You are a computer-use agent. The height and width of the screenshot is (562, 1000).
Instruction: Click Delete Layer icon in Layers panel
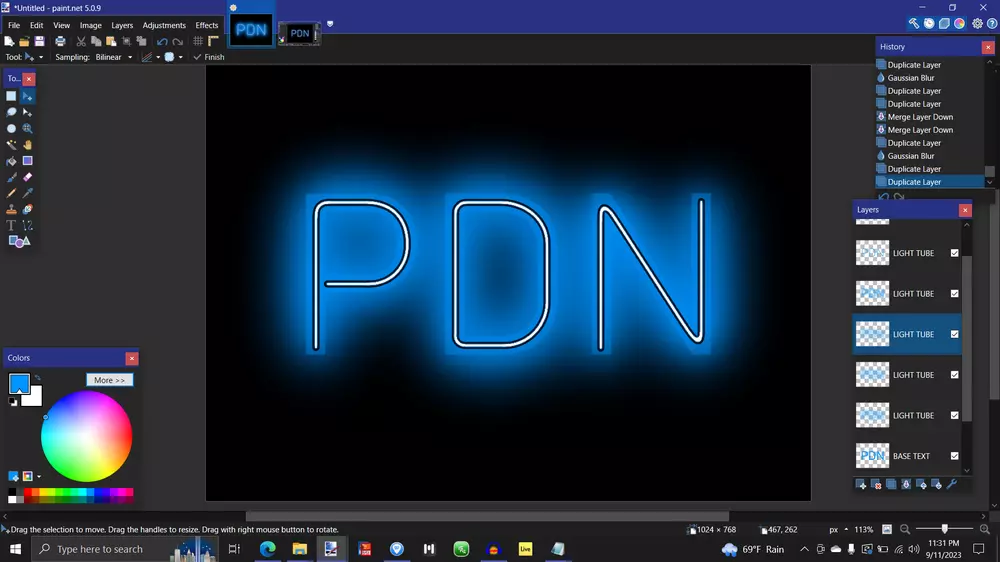pyautogui.click(x=876, y=485)
